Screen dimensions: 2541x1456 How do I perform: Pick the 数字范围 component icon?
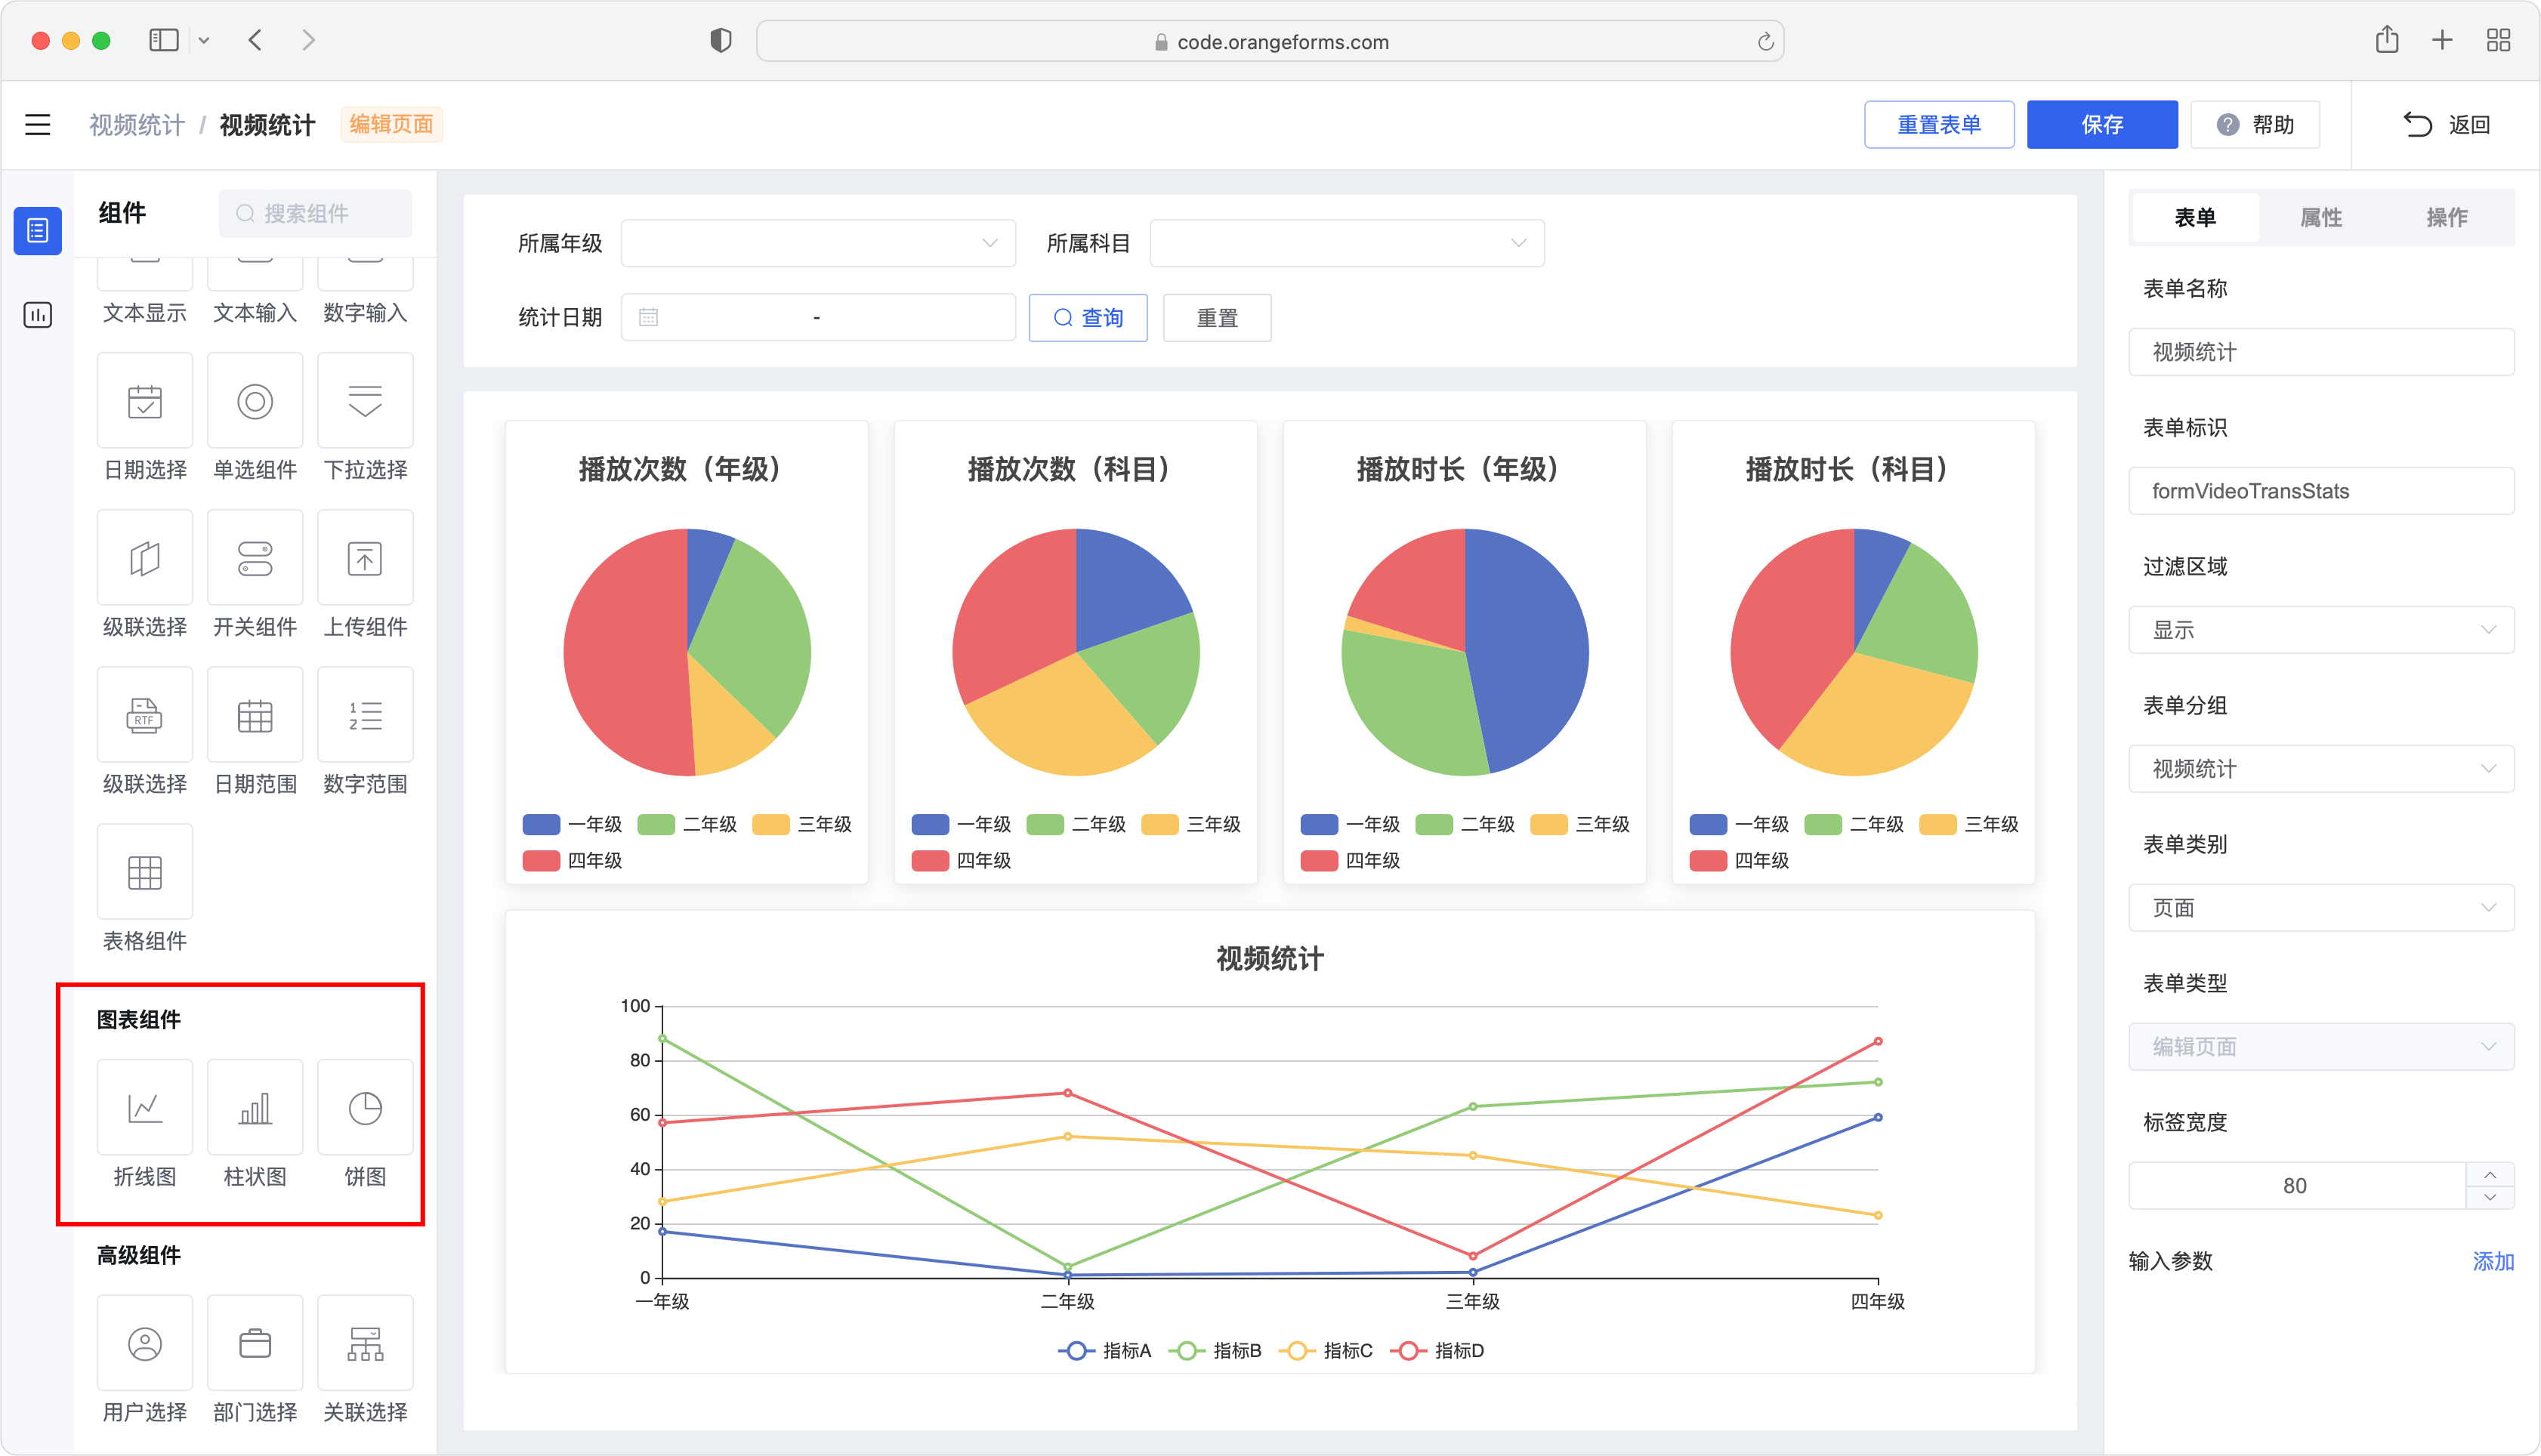coord(365,715)
